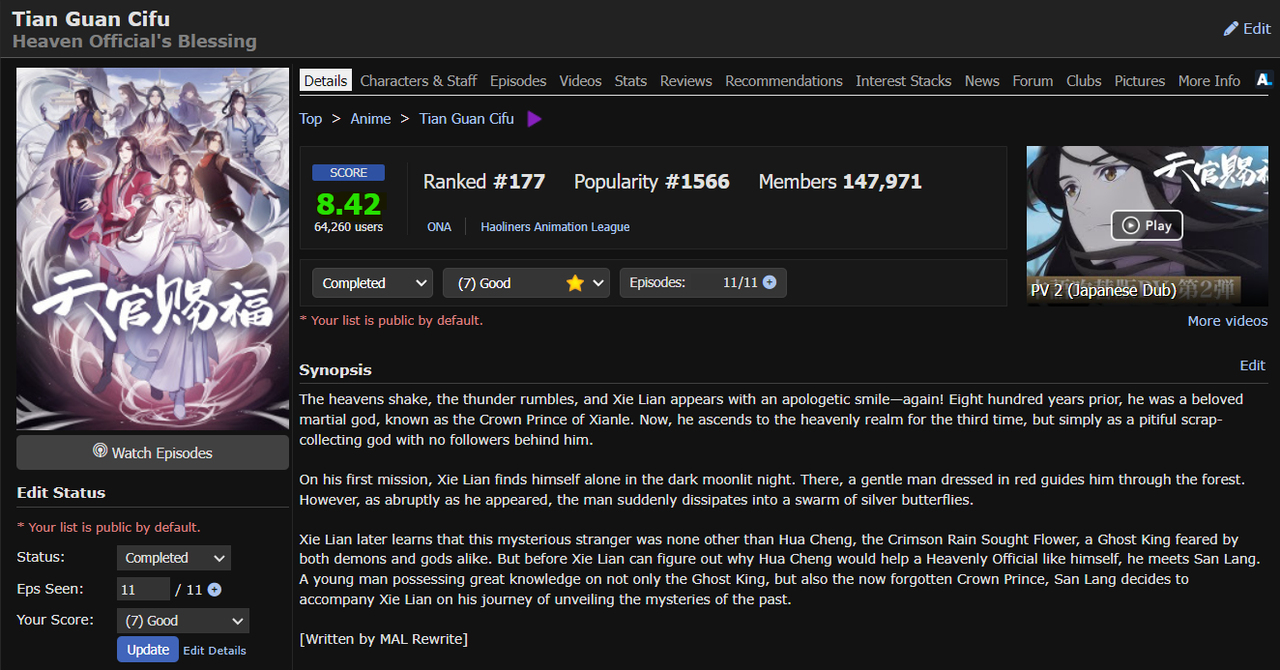Click the plus icon next to Episodes 11/11

[x=769, y=283]
